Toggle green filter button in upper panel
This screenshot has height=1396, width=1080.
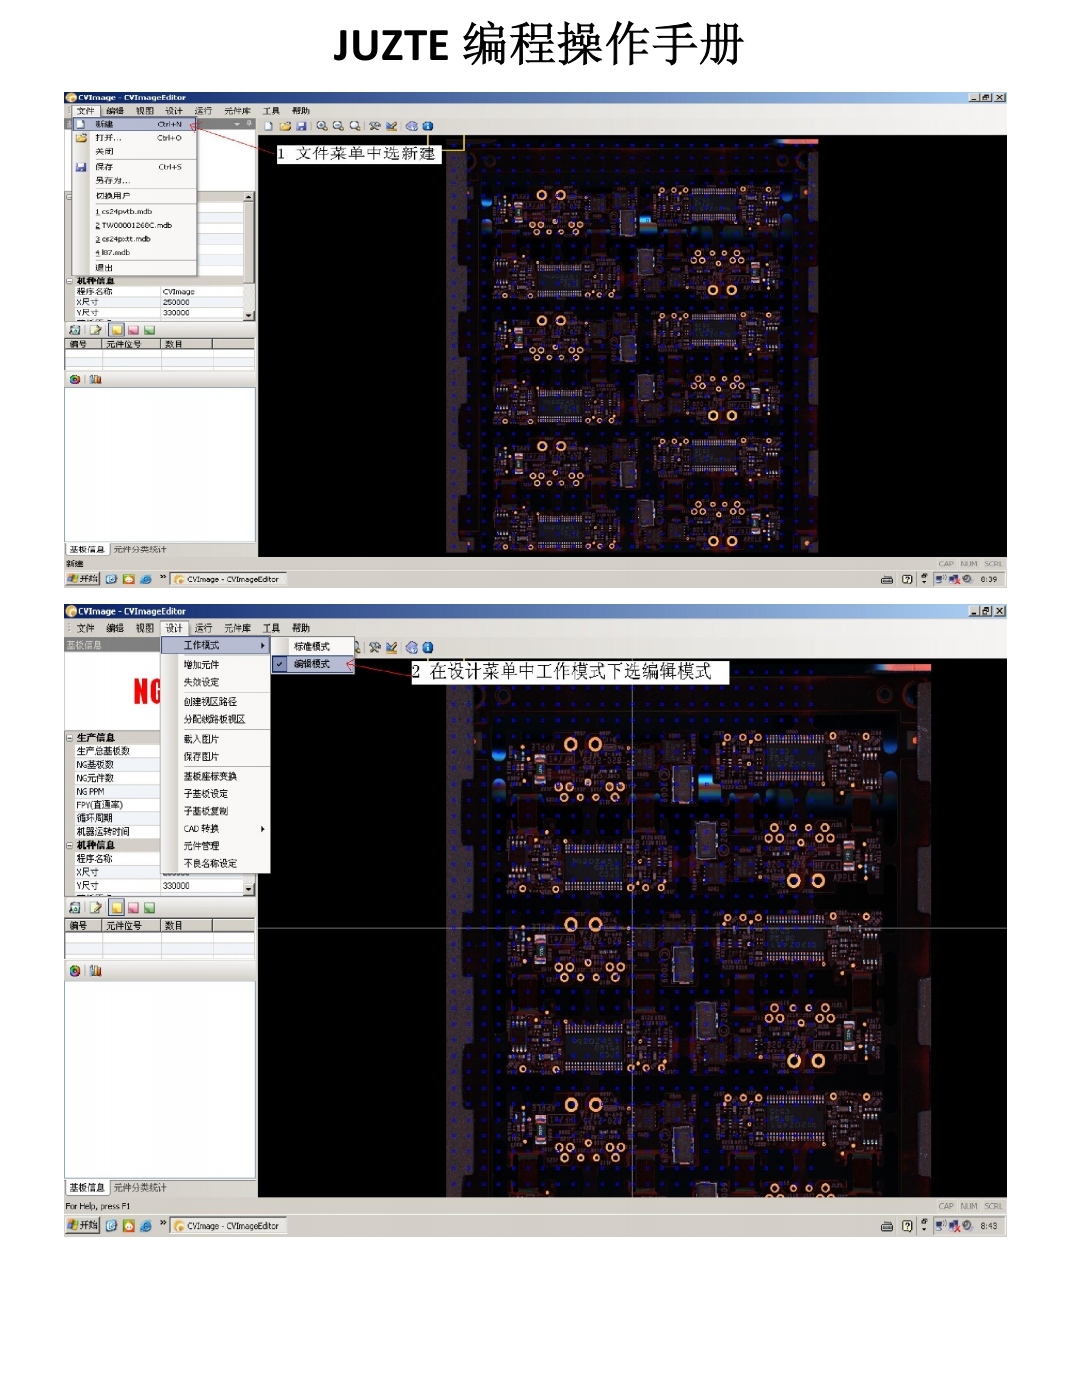tap(149, 330)
